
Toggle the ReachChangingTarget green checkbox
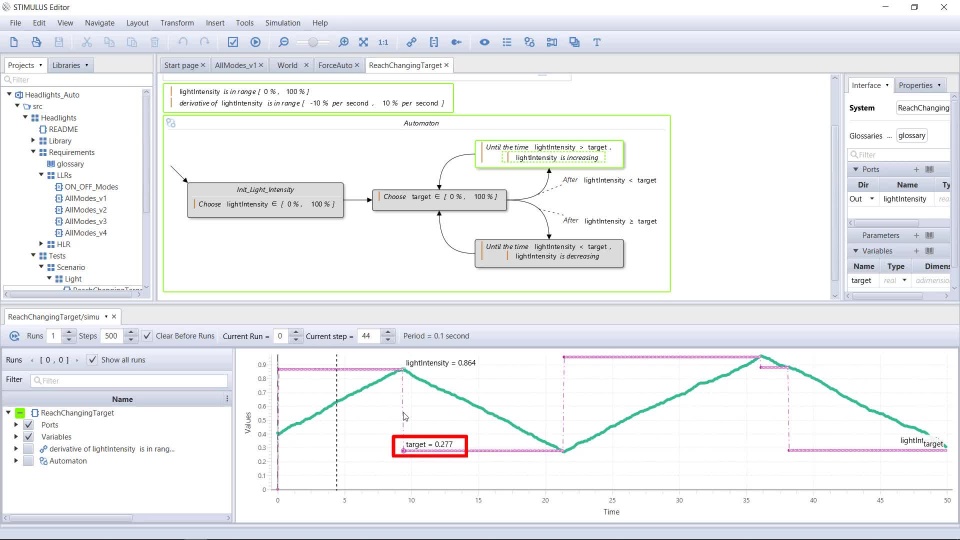tap(20, 413)
